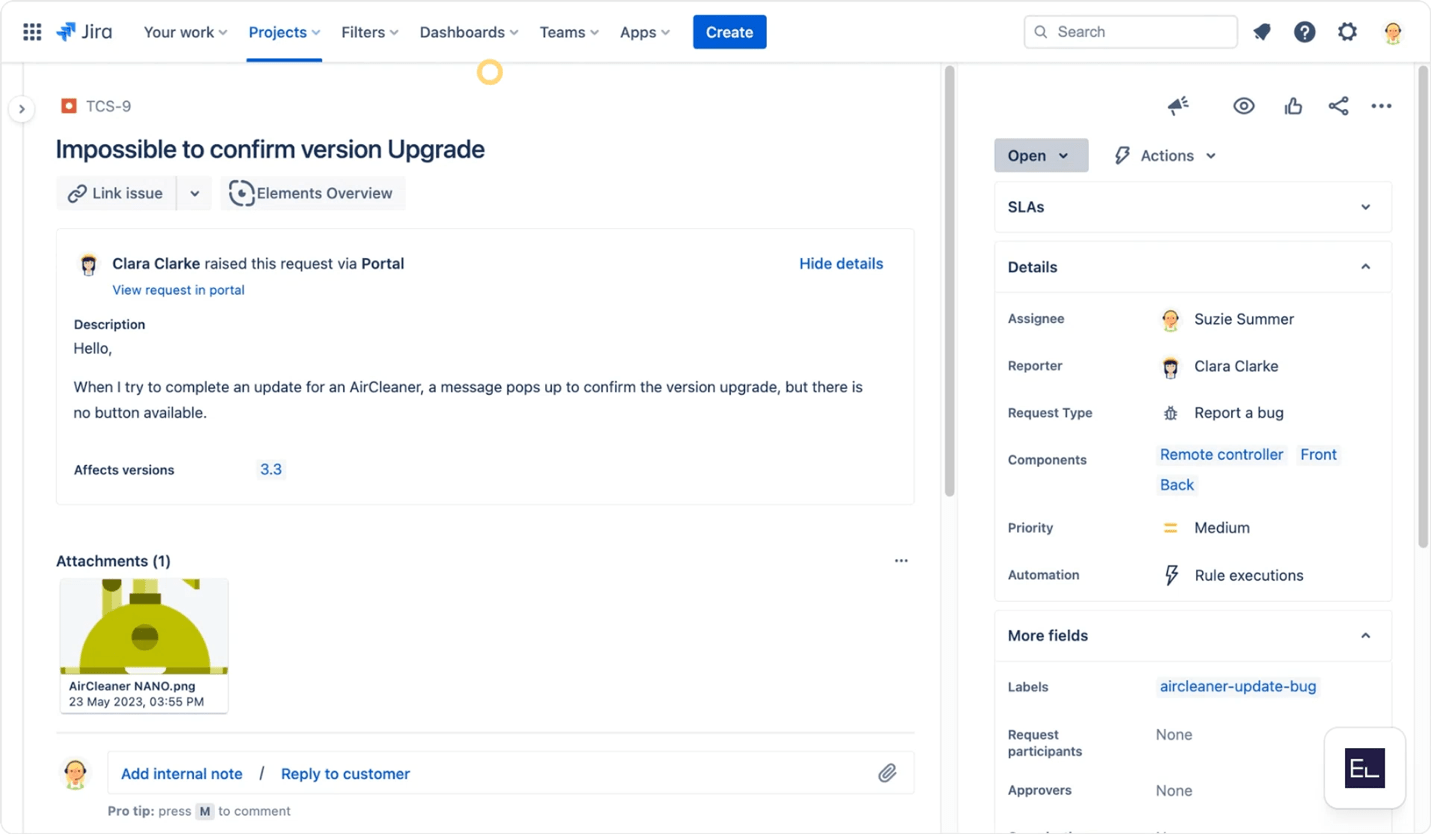Click the EL floating widget icon

tap(1365, 768)
